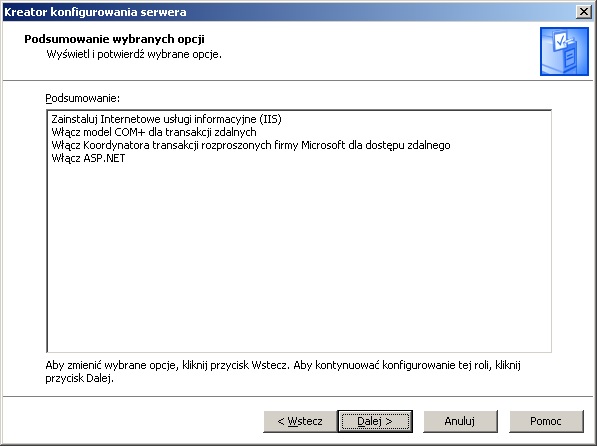Select the Włącz ASP.NET summary line
The image size is (597, 446).
tap(88, 158)
